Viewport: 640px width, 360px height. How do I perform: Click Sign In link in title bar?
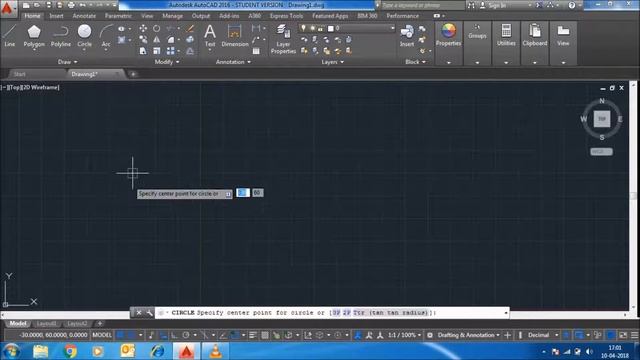[497, 5]
